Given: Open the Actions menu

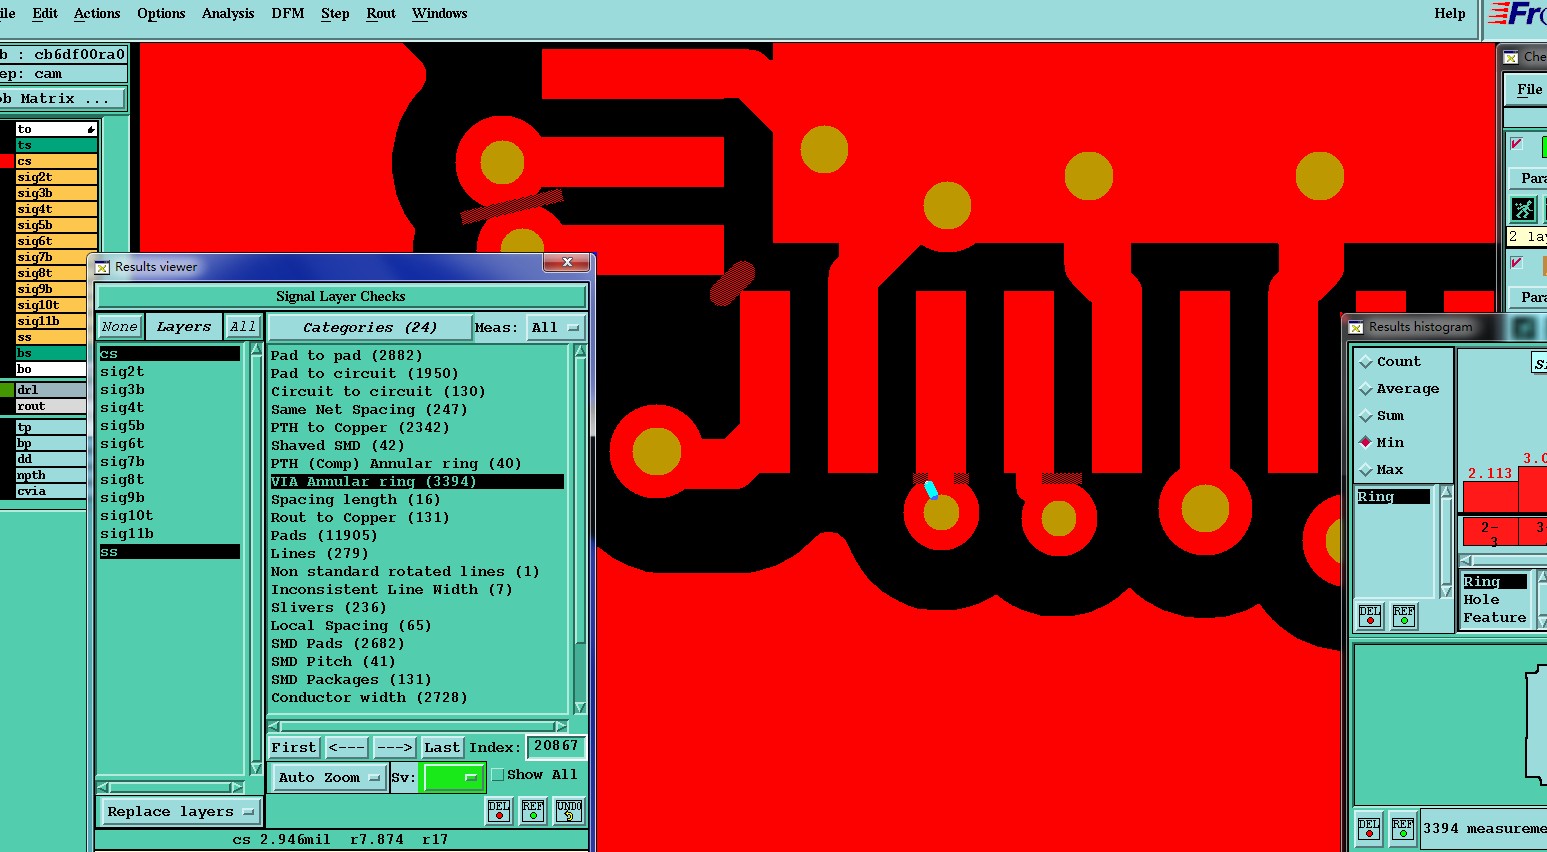Looking at the screenshot, I should 97,13.
